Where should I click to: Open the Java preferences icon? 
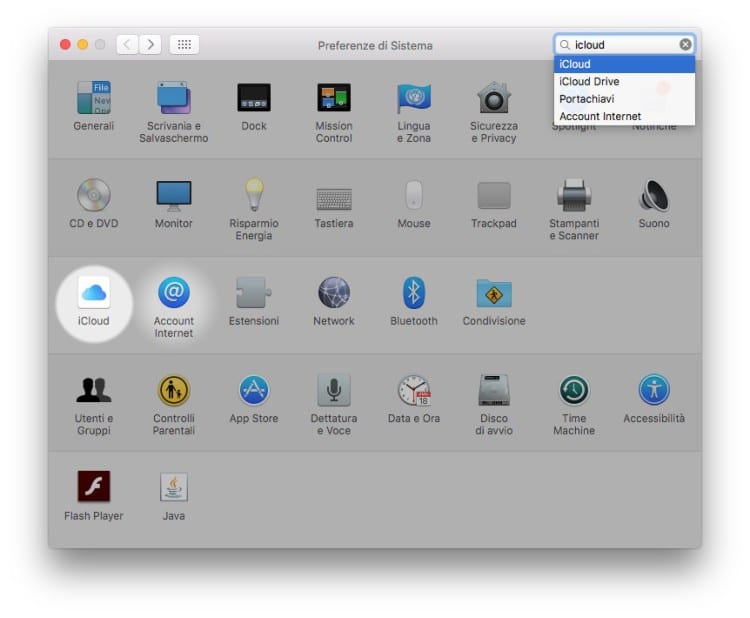click(x=174, y=487)
